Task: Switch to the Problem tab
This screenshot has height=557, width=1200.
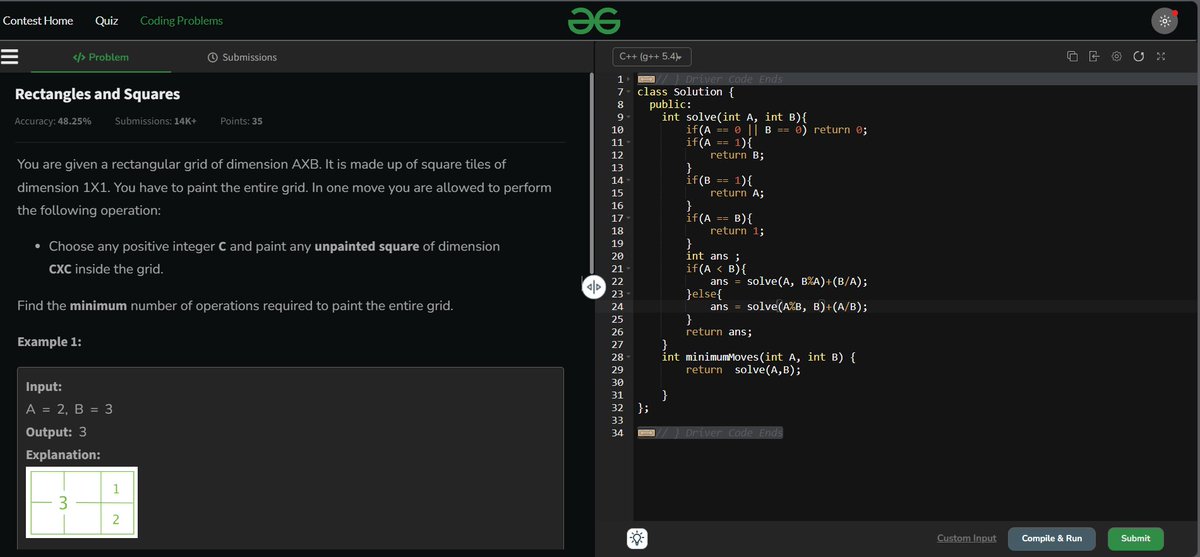Action: click(x=101, y=57)
